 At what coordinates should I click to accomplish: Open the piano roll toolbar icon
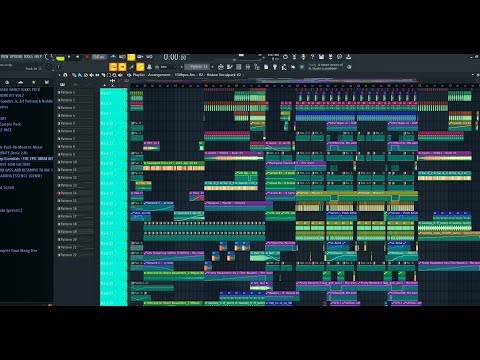coord(230,67)
